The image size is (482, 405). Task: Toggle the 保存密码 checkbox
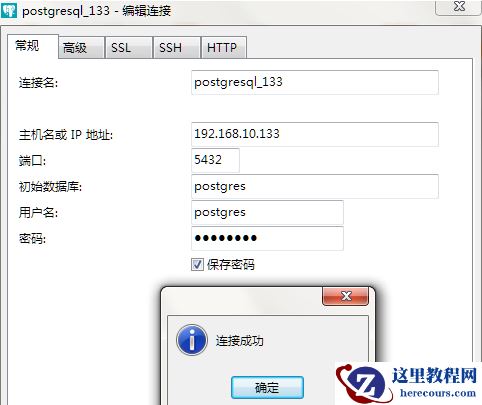197,265
